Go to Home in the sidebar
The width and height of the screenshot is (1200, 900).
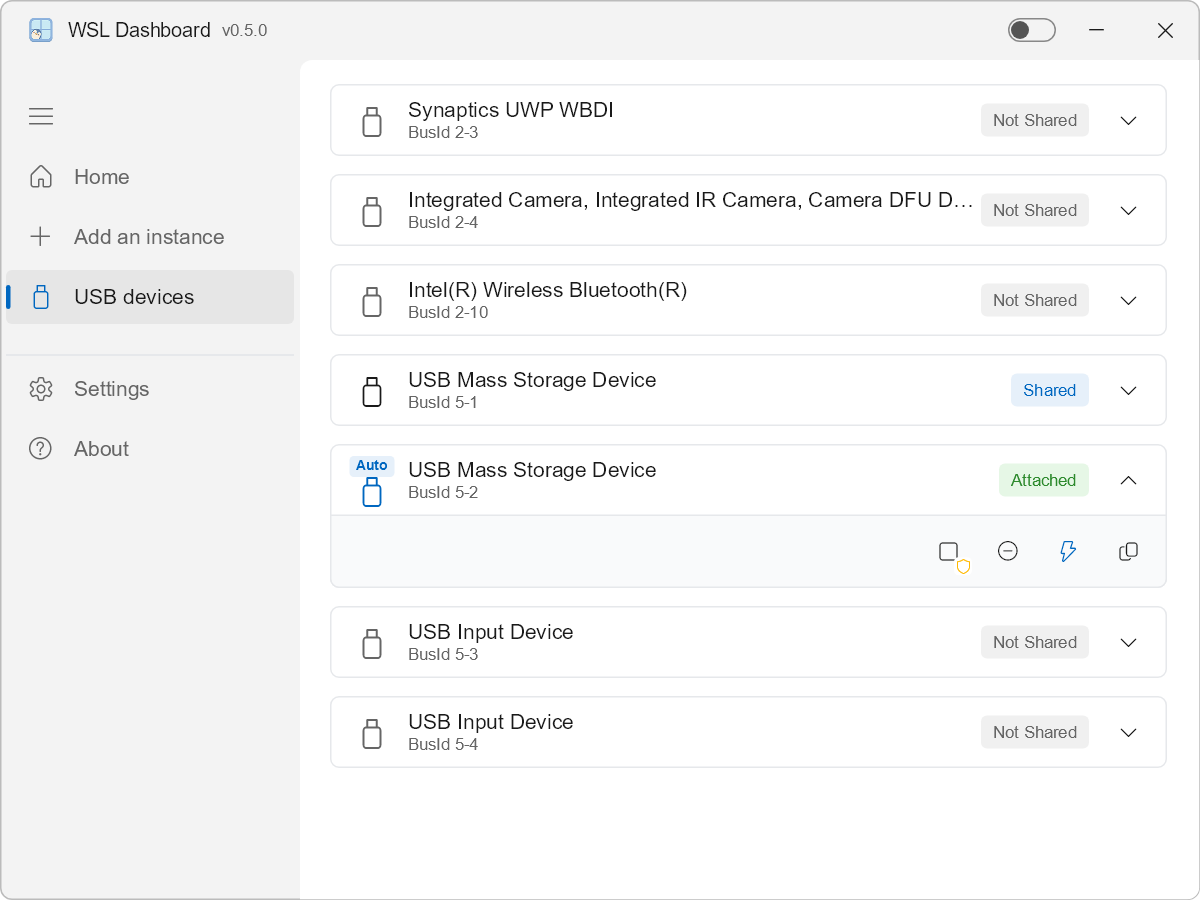pos(150,177)
